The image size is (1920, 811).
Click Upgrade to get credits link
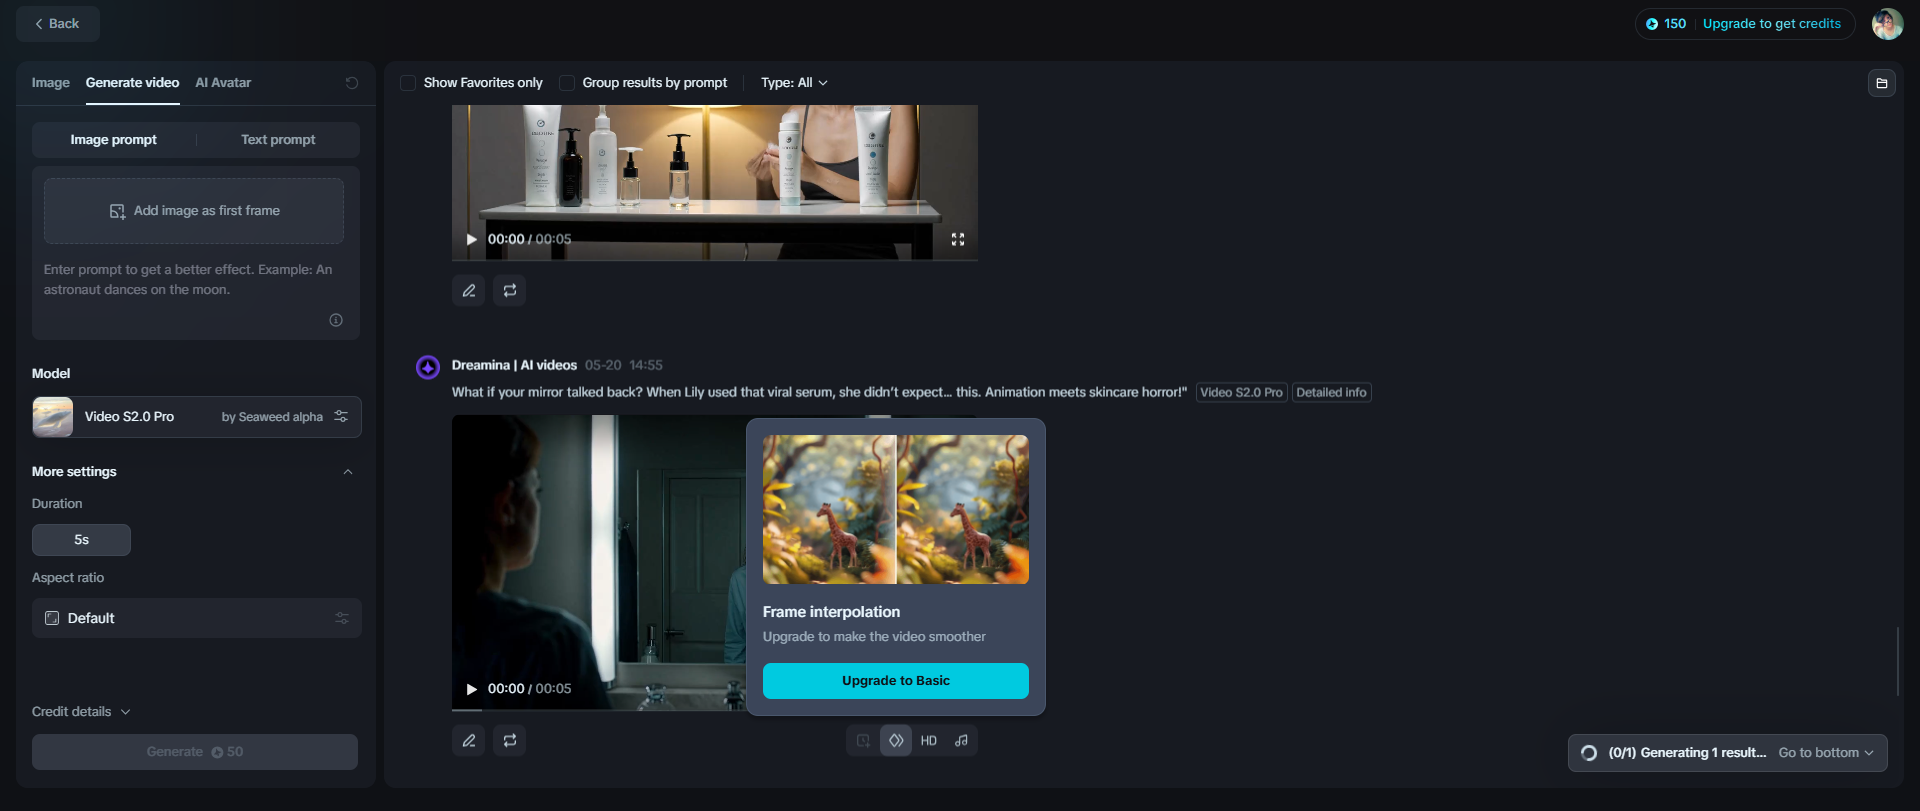click(1772, 24)
